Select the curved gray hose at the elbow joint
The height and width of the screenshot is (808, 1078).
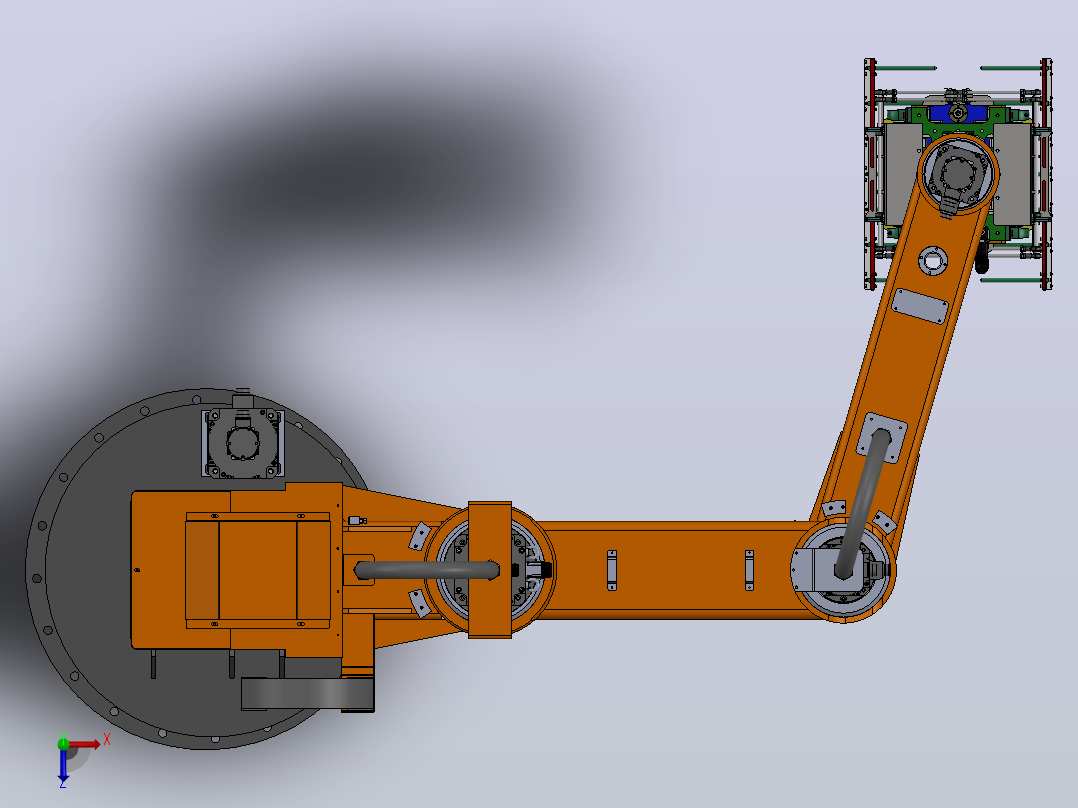coord(862,502)
